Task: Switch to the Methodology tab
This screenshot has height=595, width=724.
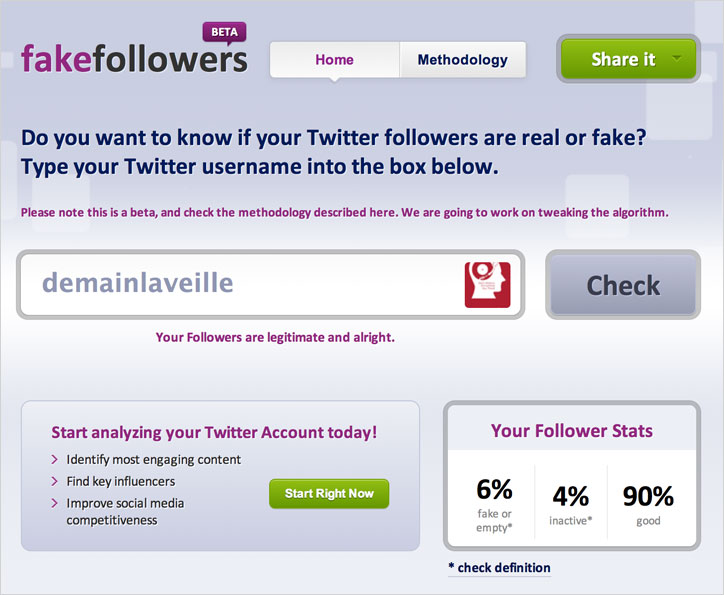Action: 463,60
